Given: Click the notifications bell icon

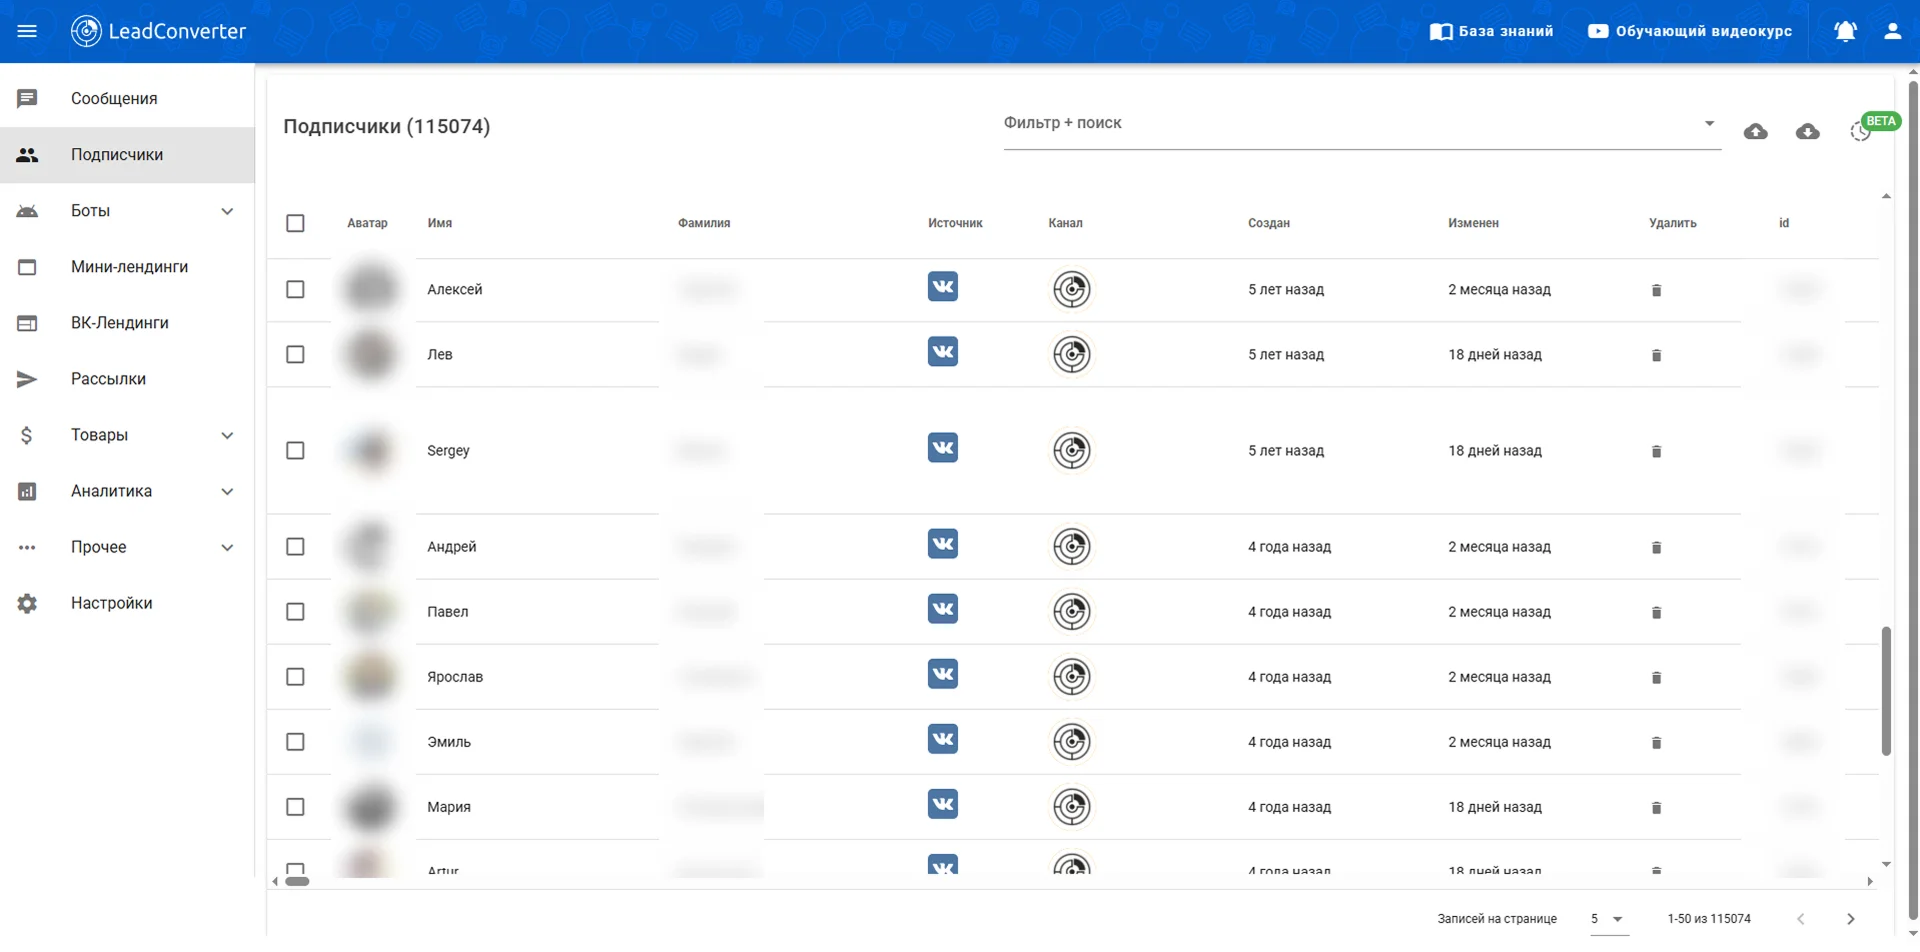Looking at the screenshot, I should tap(1845, 31).
